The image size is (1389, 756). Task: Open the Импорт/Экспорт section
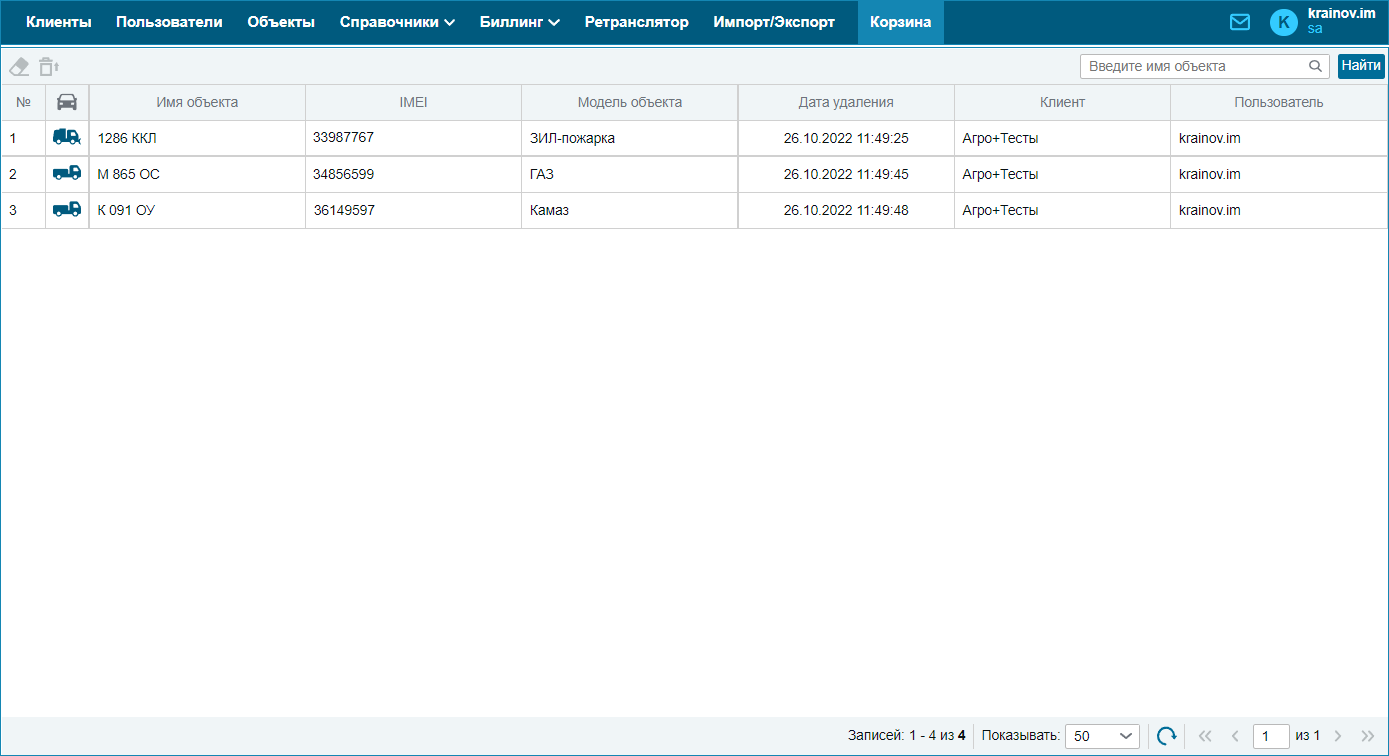point(773,22)
